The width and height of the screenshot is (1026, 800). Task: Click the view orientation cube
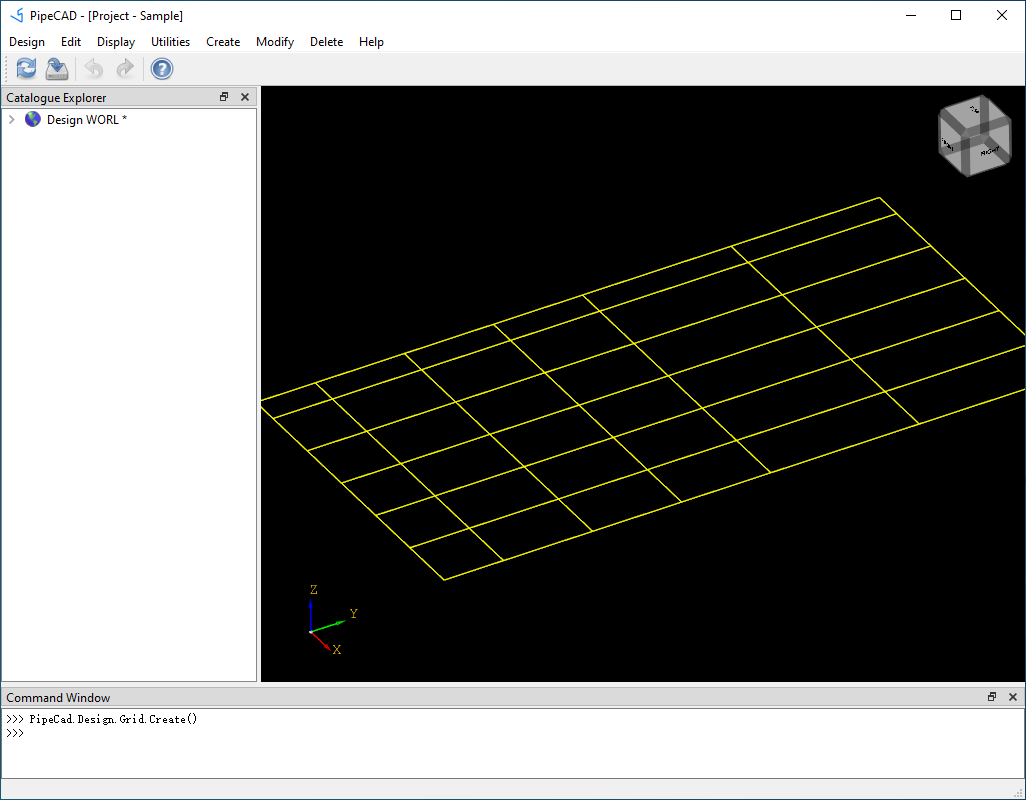coord(975,135)
